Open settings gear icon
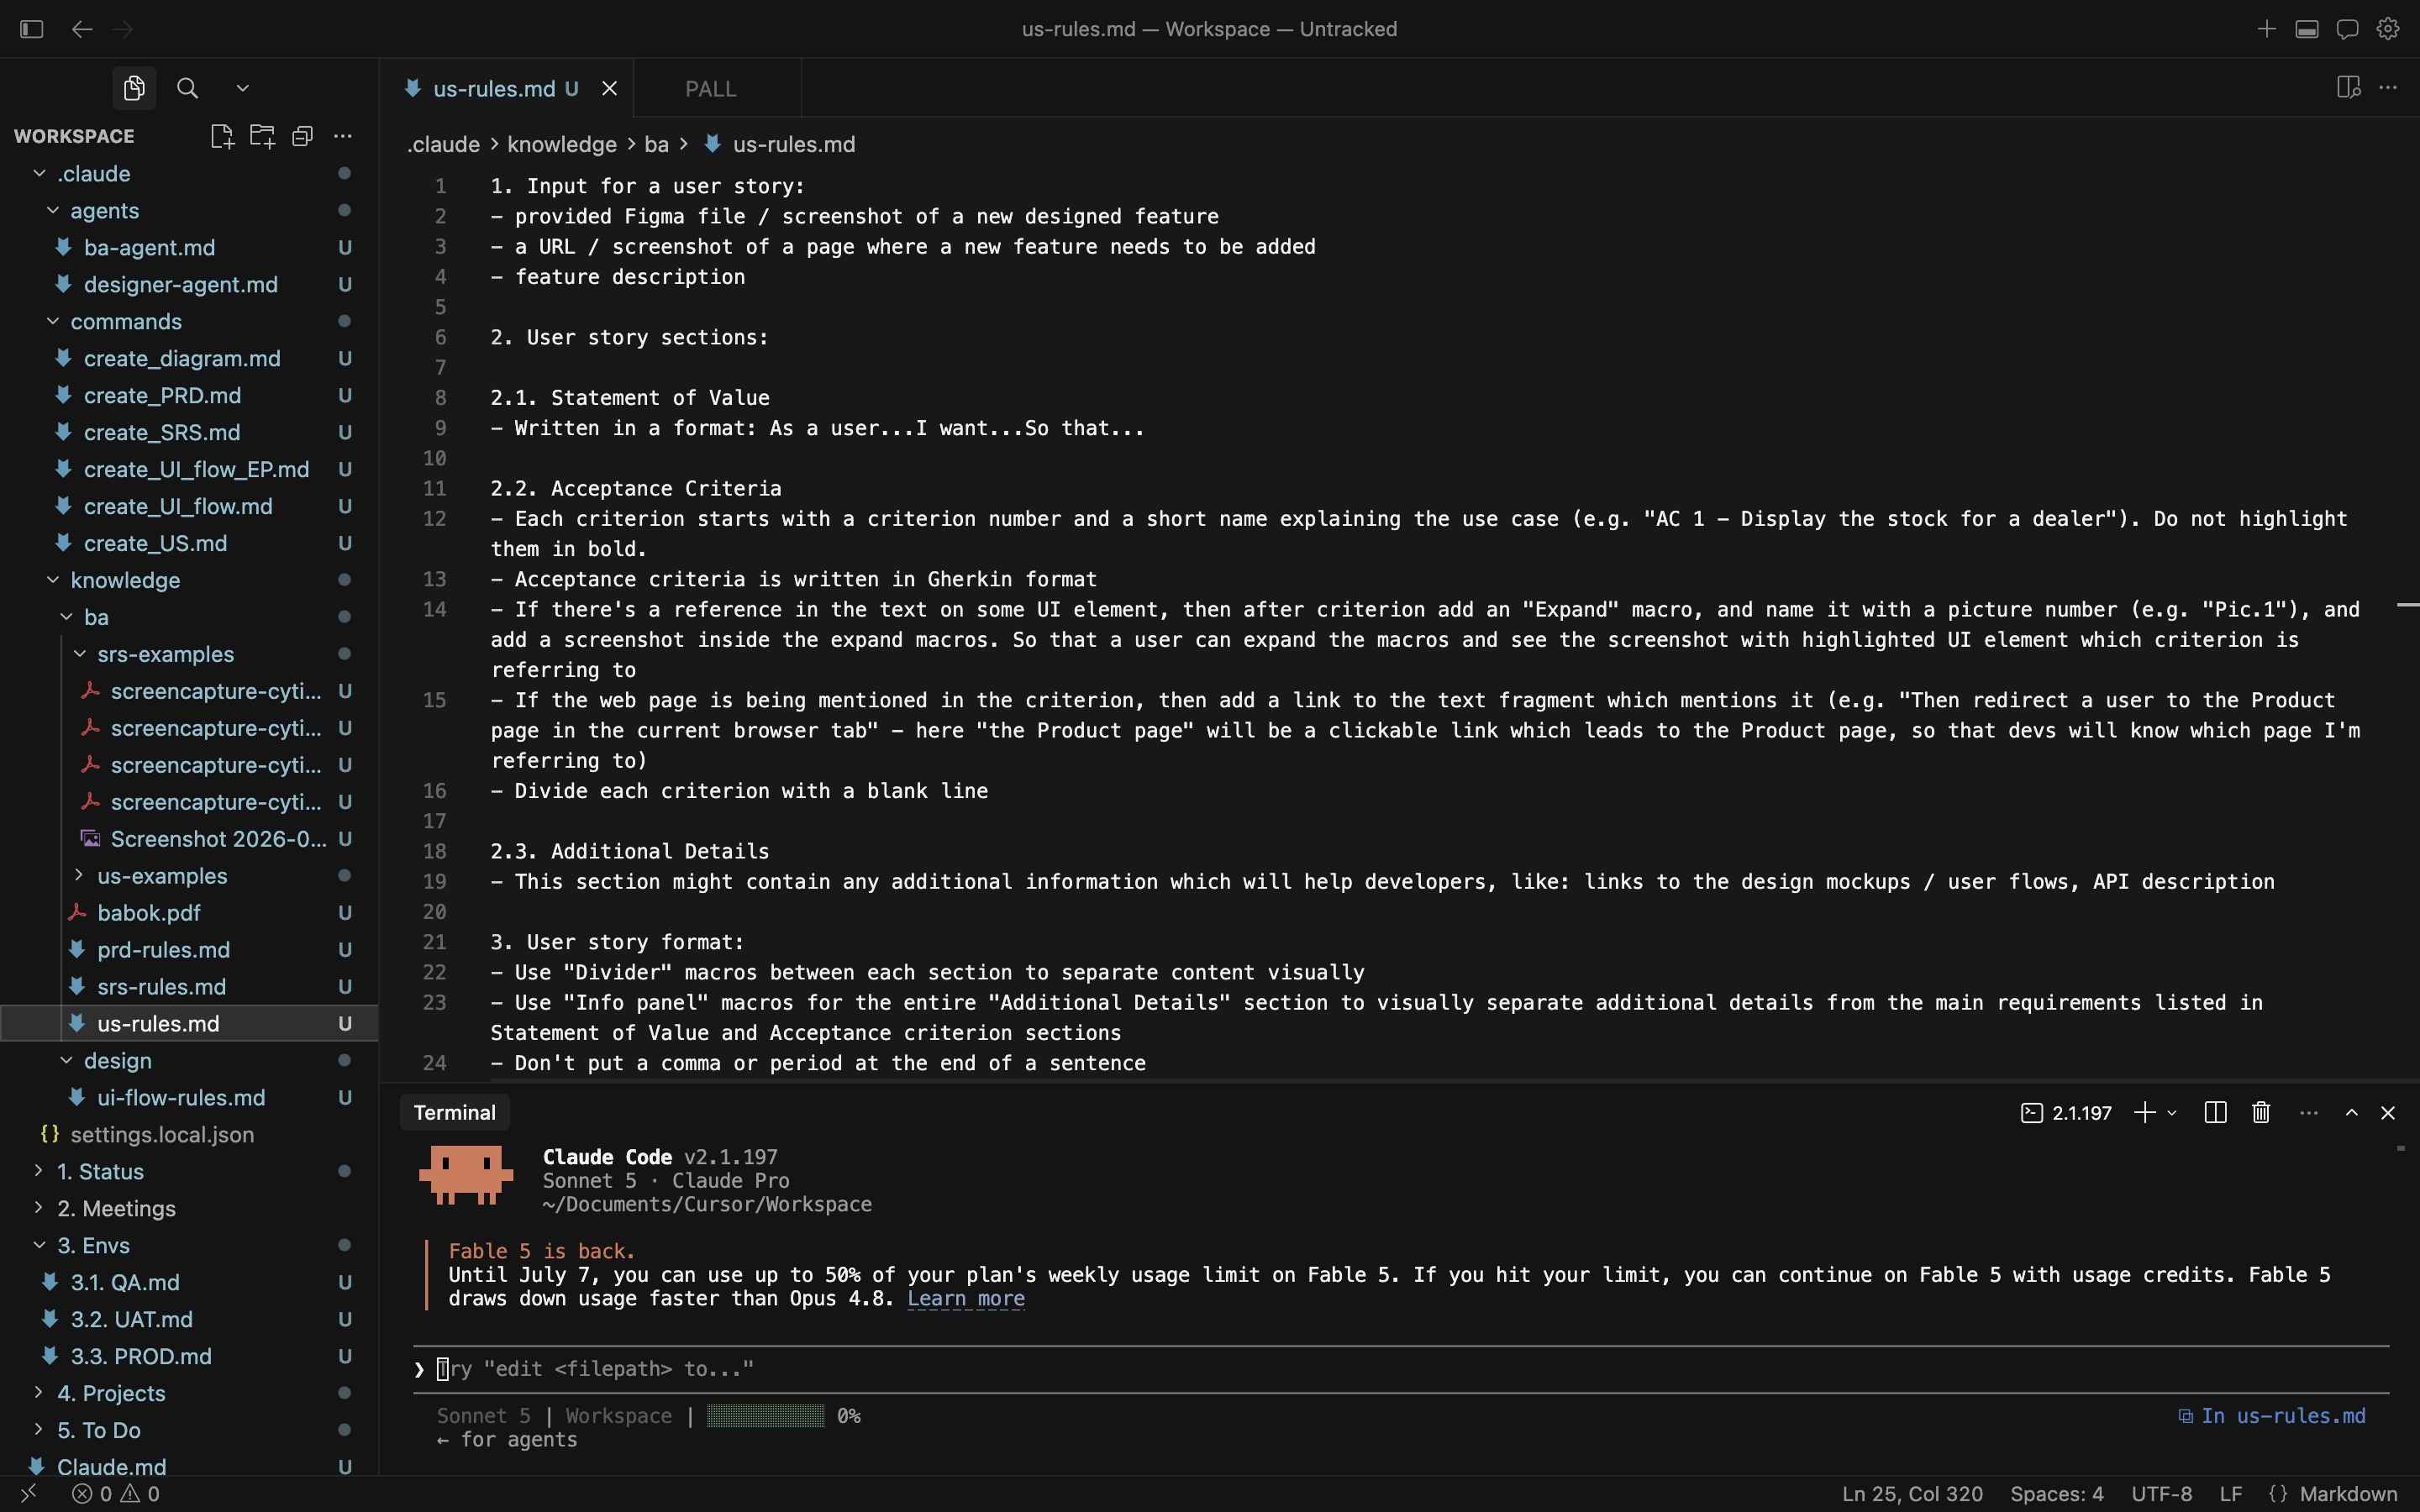 [x=2388, y=29]
